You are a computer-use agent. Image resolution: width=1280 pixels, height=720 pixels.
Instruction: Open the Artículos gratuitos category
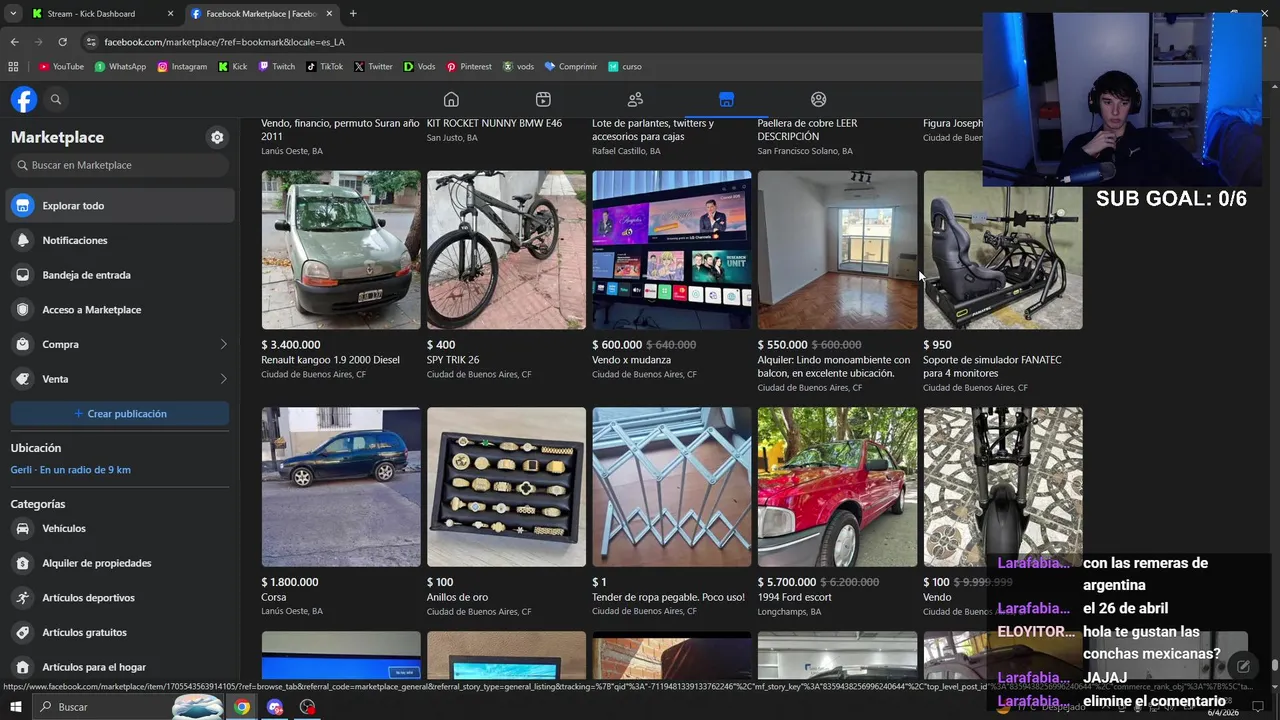tap(120, 632)
